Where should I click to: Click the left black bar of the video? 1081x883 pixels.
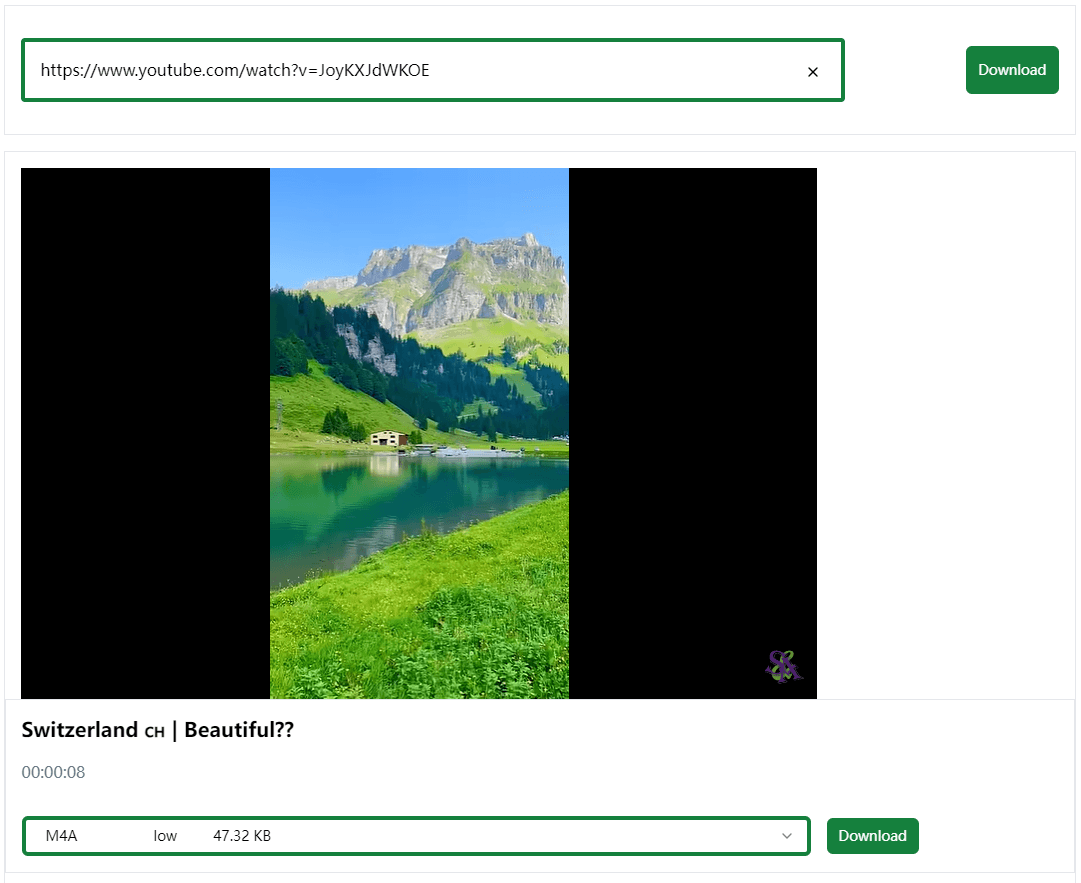(x=145, y=432)
